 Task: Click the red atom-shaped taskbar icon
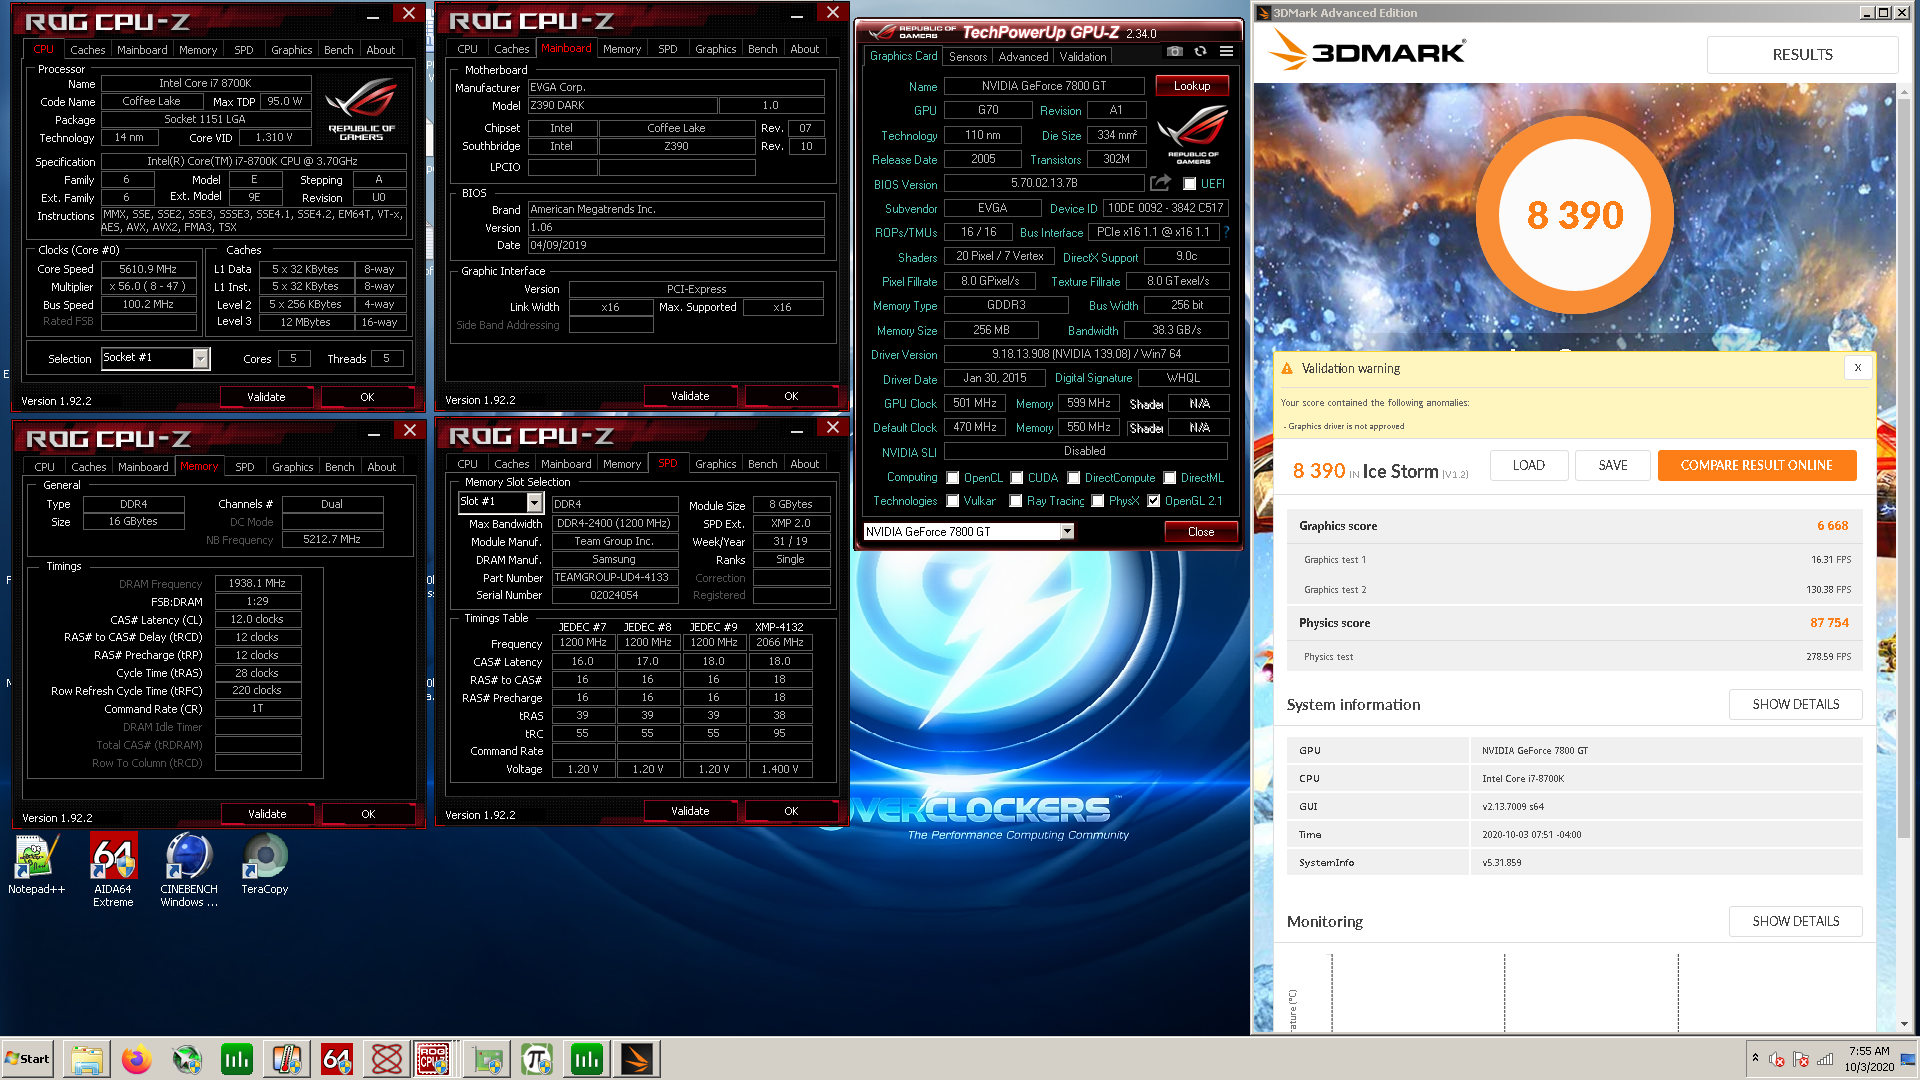[387, 1059]
